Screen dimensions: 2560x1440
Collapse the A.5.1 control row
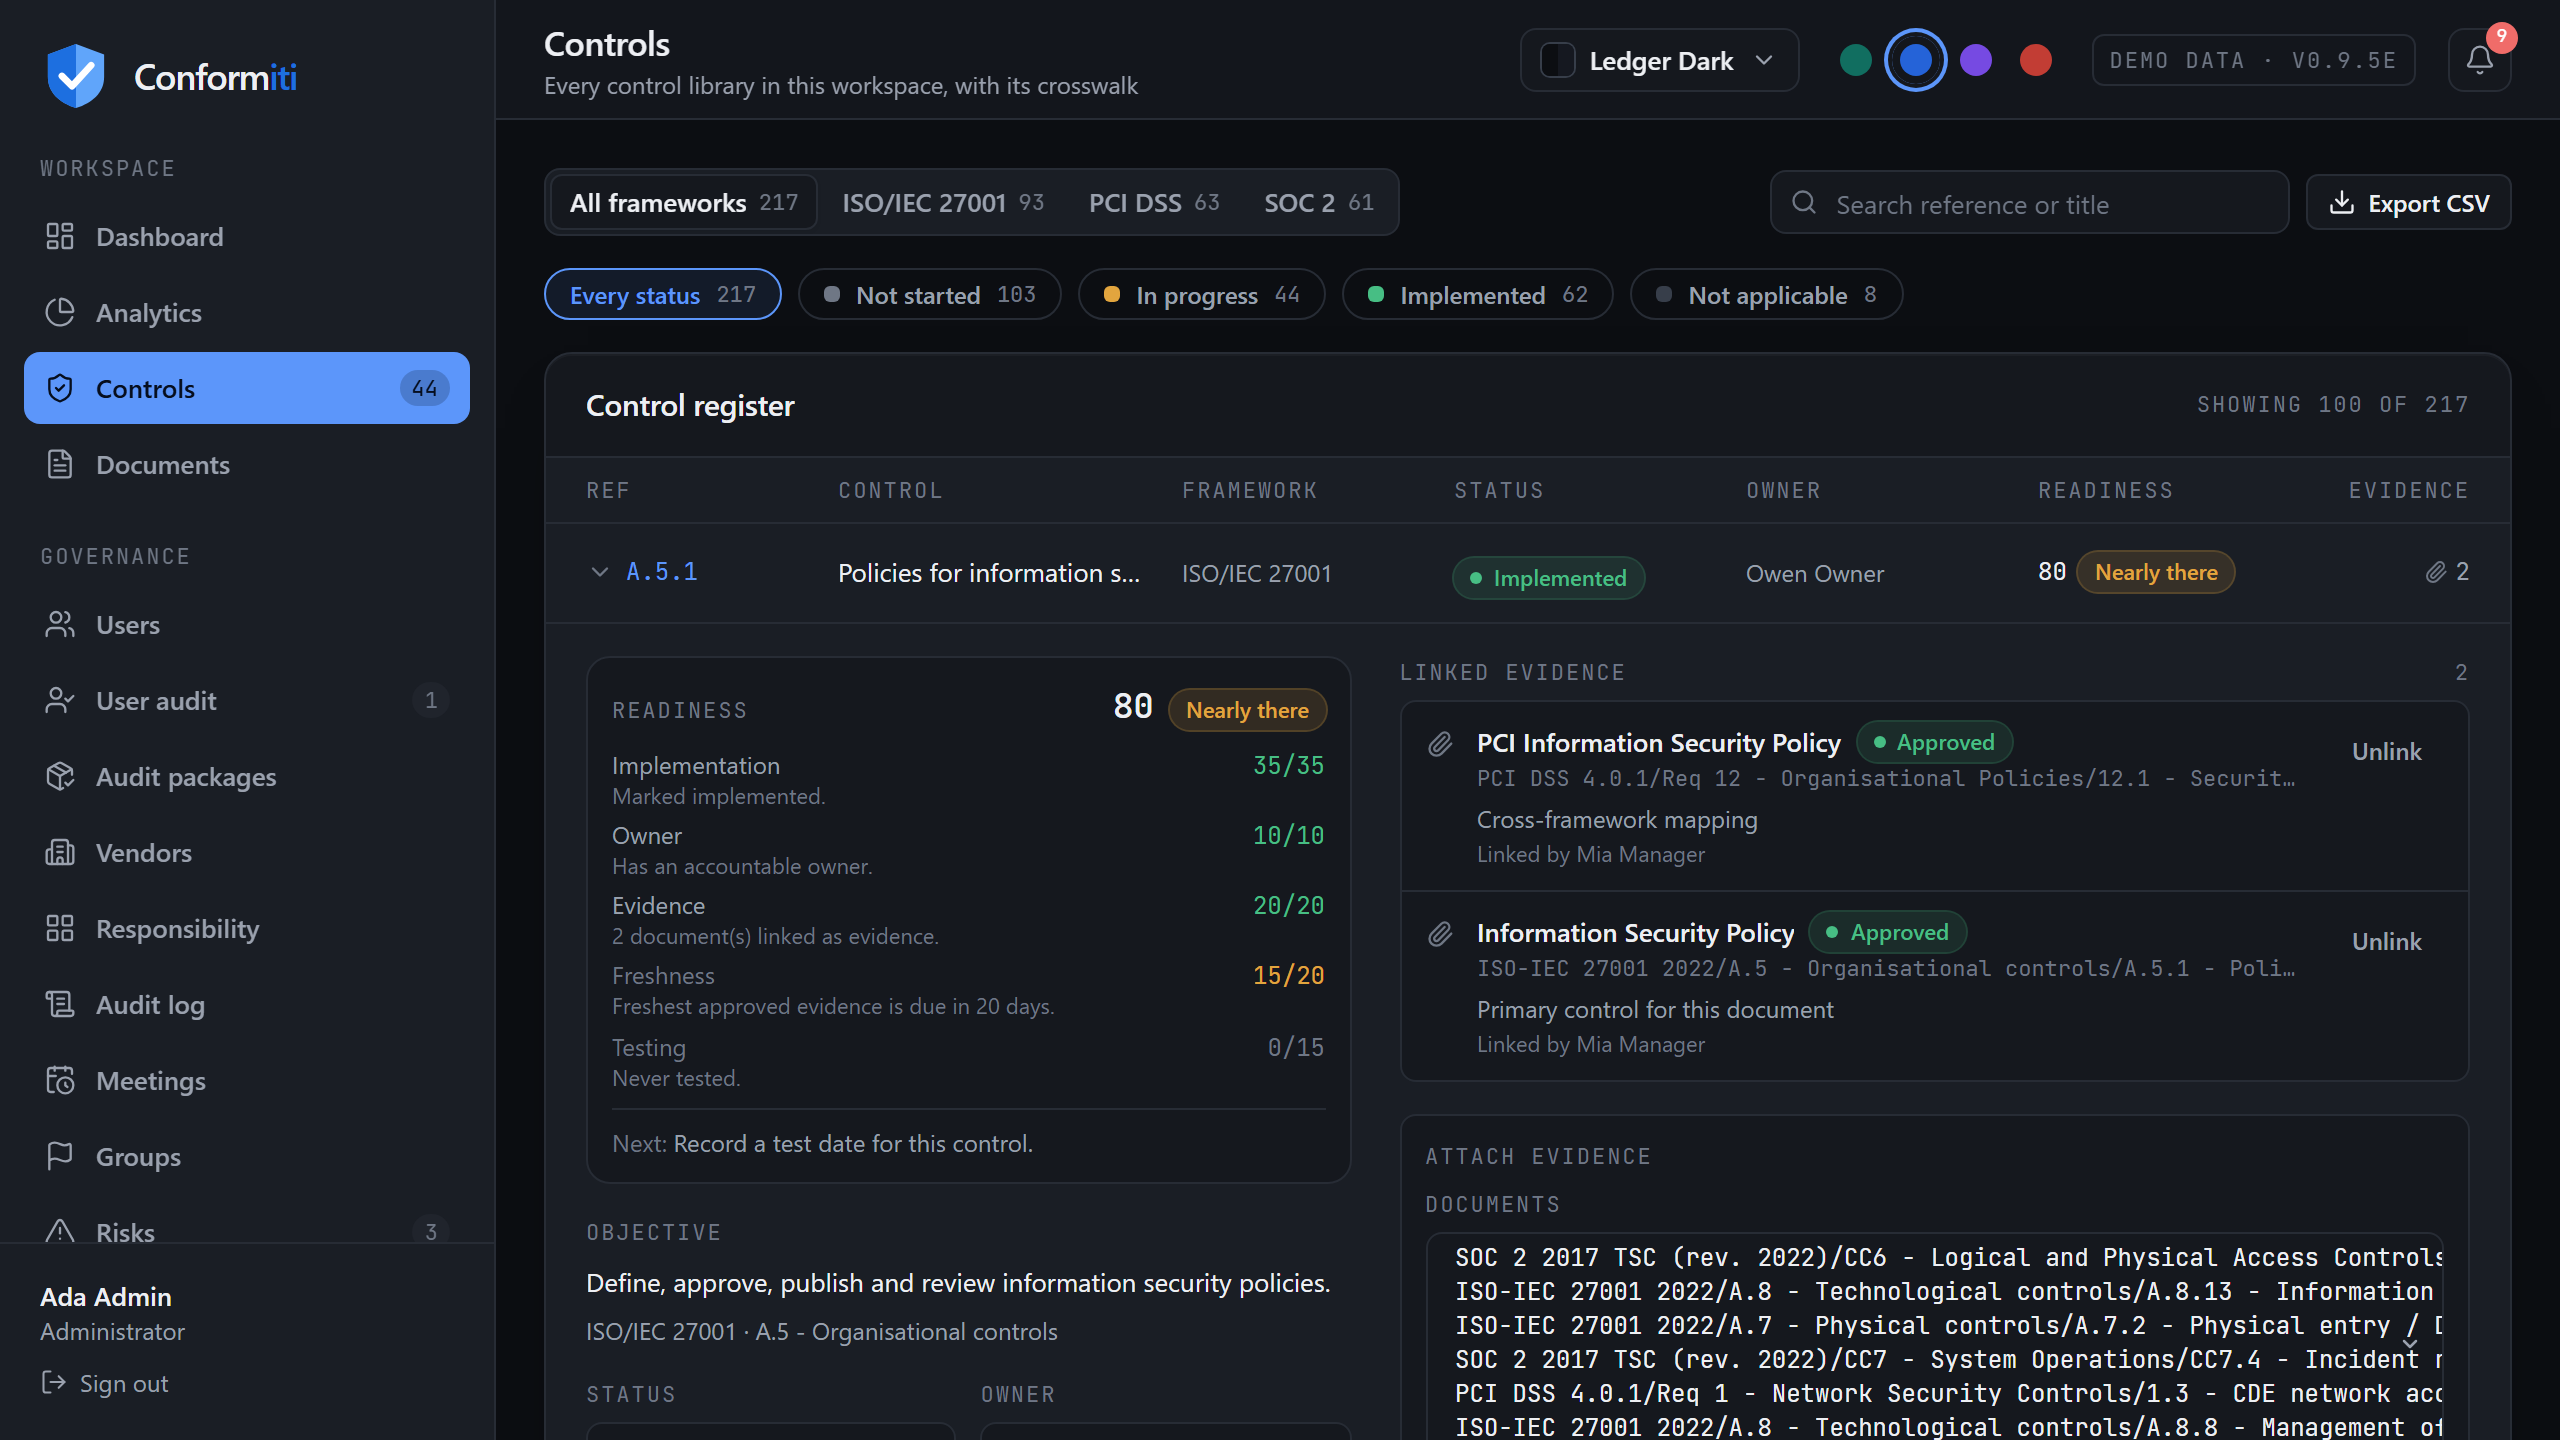click(x=600, y=572)
